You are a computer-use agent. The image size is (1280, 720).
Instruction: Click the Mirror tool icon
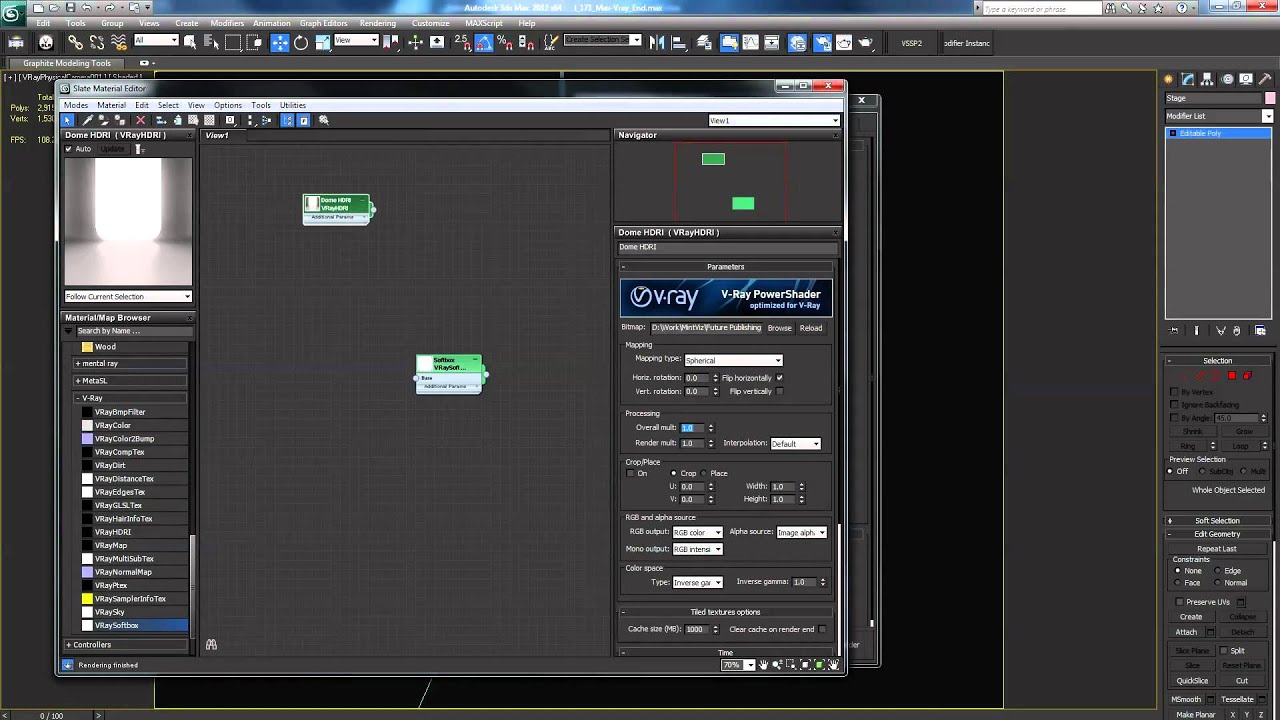pyautogui.click(x=657, y=43)
